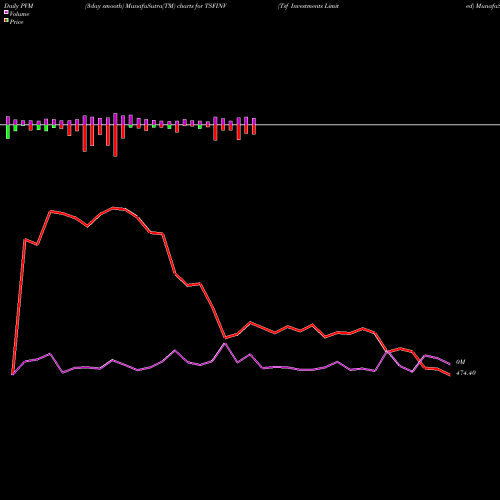Click the '474.40' price end label

click(x=466, y=373)
